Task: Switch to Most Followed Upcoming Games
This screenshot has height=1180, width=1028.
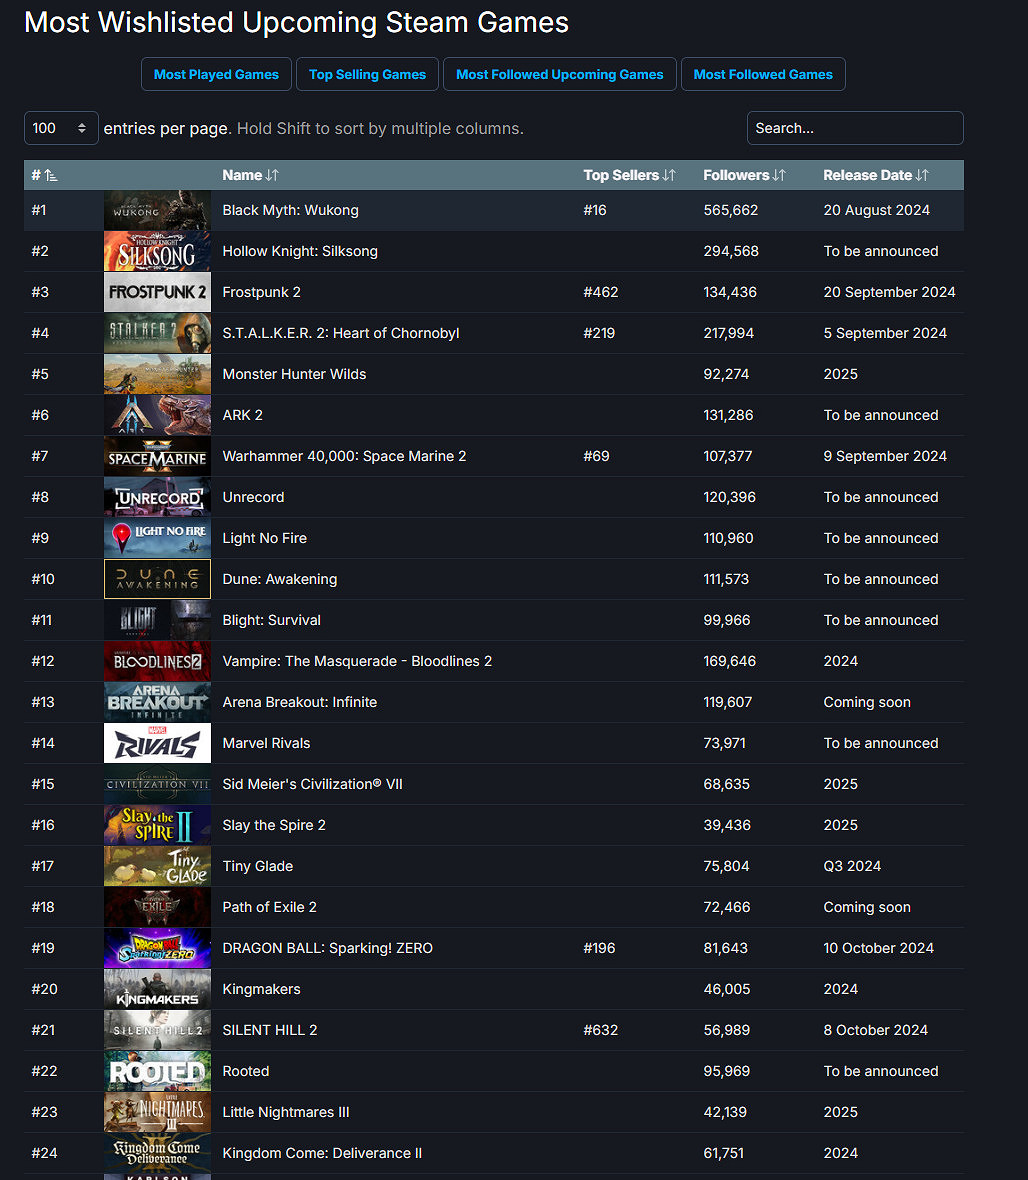Action: coord(559,74)
